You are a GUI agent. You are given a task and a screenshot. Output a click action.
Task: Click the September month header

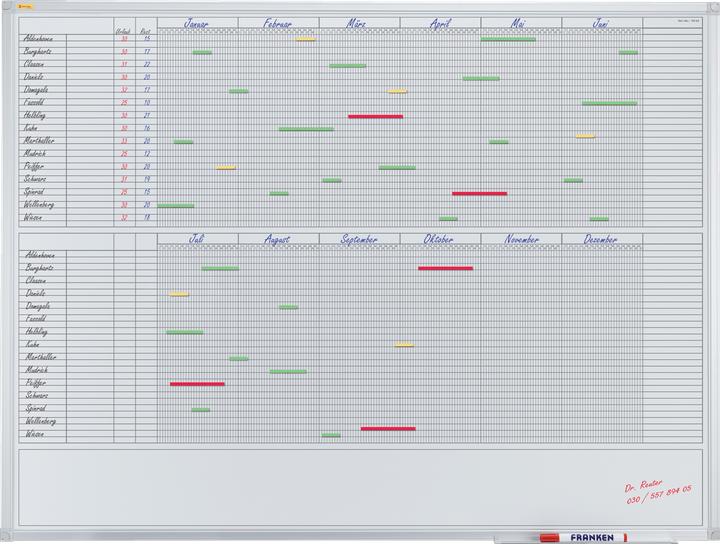coord(360,239)
